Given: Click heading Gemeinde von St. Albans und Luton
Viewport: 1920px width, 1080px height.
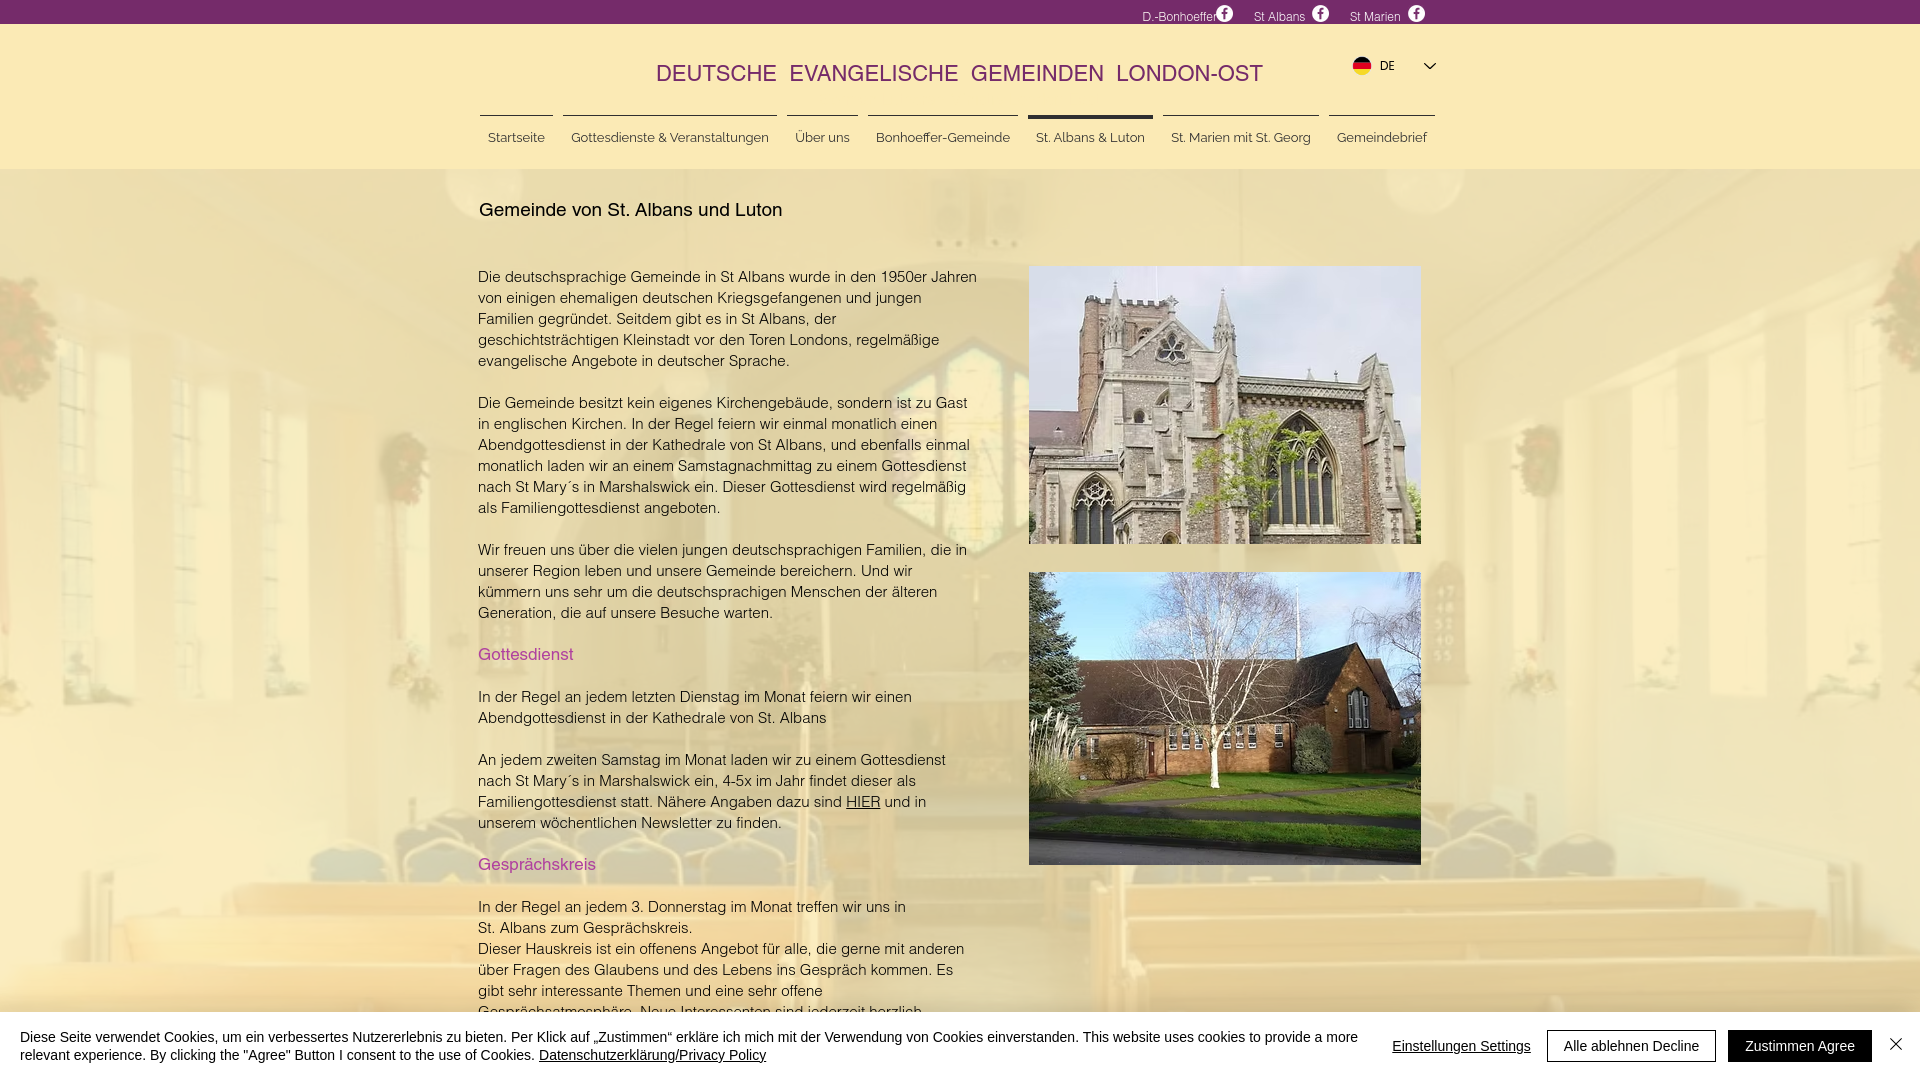Looking at the screenshot, I should pos(631,210).
